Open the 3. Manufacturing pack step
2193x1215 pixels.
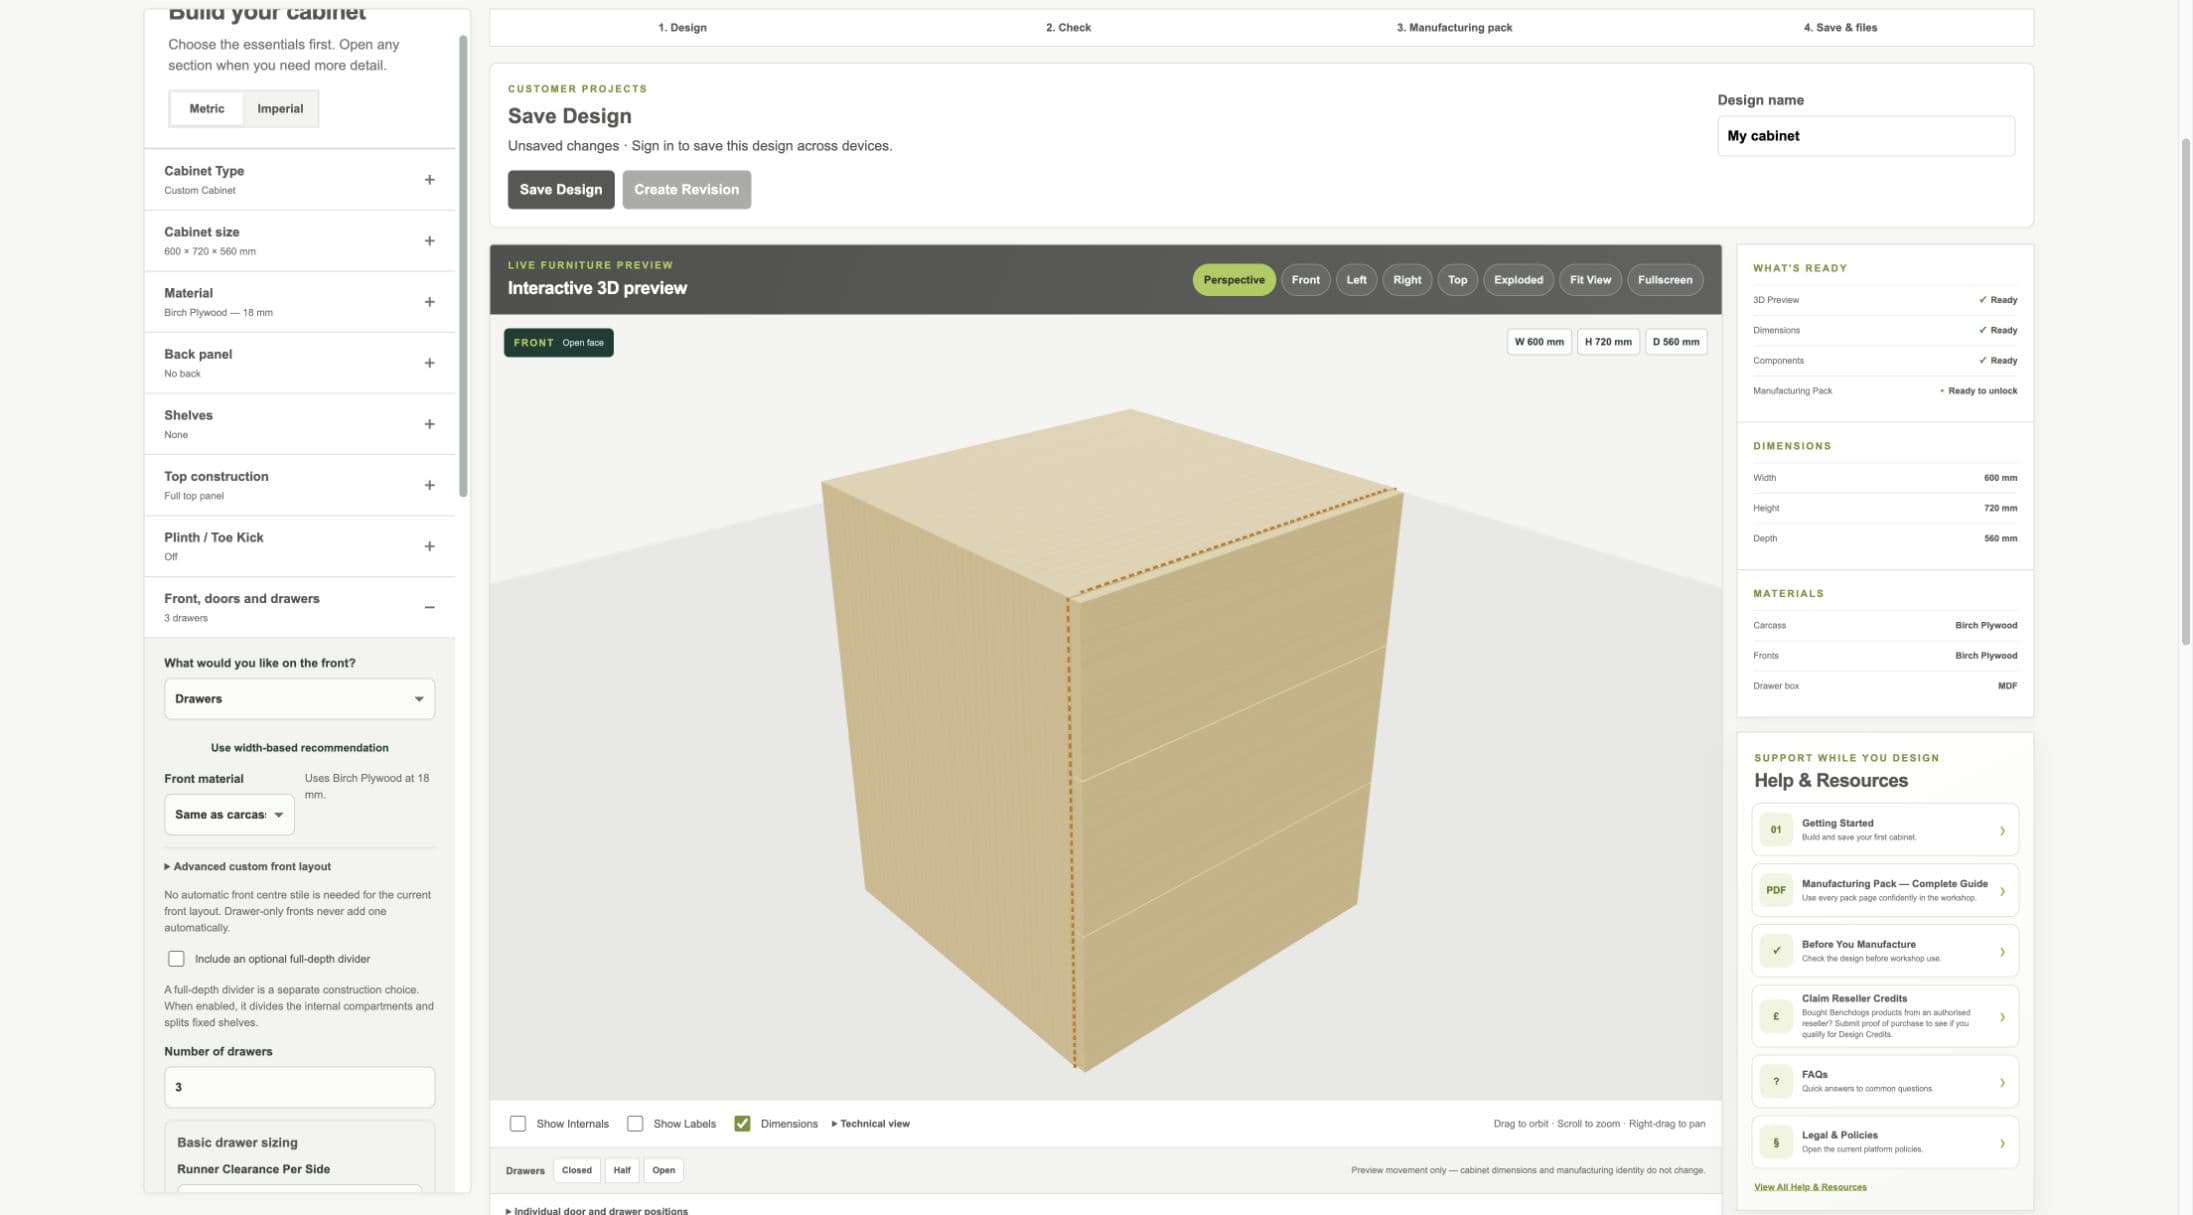pos(1454,27)
